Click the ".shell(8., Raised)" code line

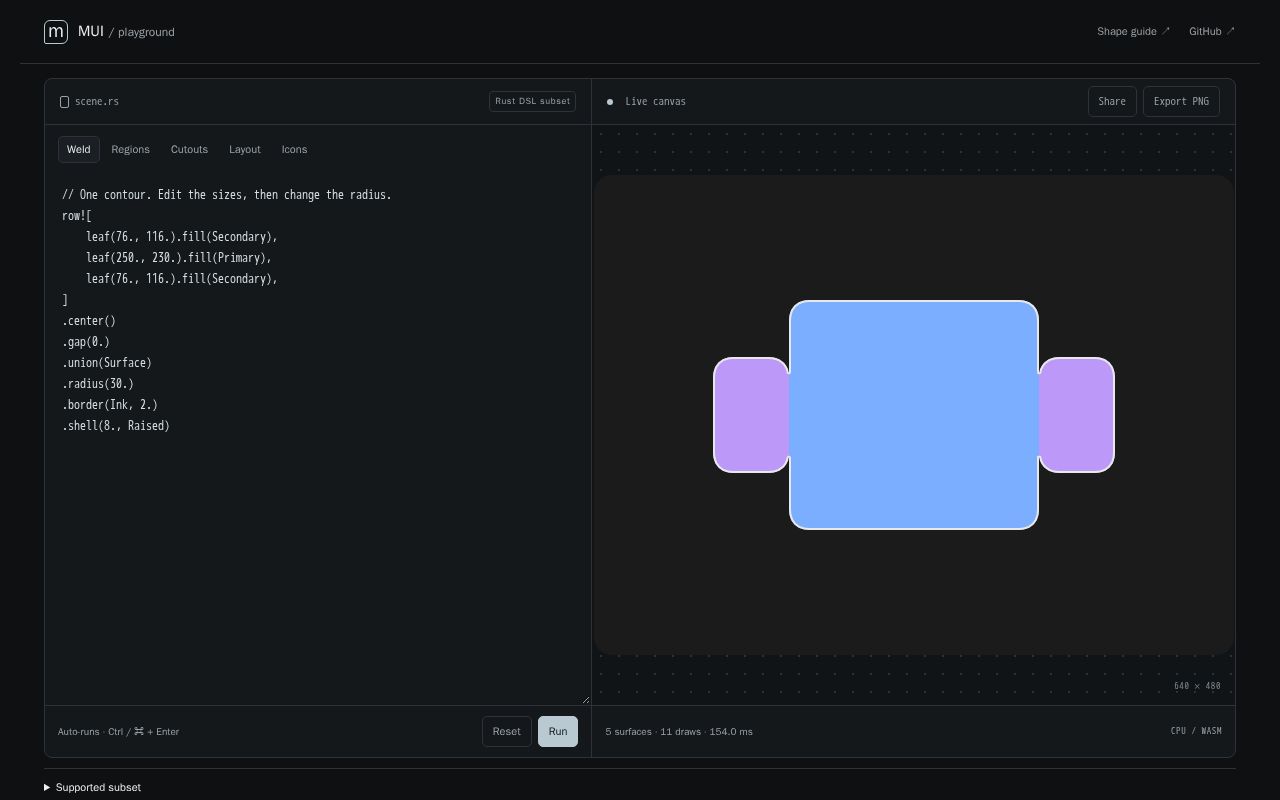(x=116, y=426)
